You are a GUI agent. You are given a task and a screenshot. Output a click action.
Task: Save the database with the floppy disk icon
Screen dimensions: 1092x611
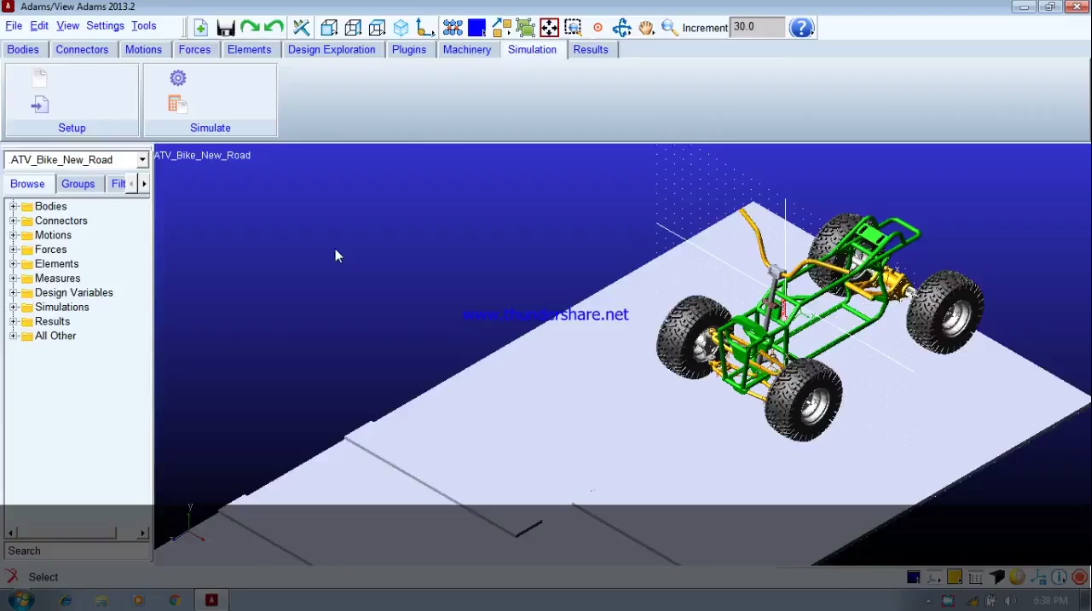point(226,28)
